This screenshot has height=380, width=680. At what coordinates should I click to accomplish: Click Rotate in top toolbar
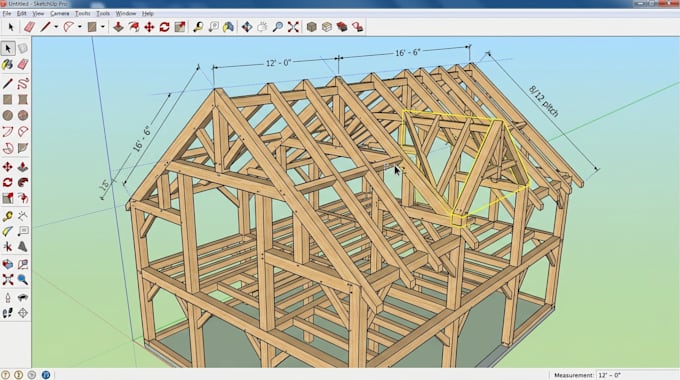[164, 27]
